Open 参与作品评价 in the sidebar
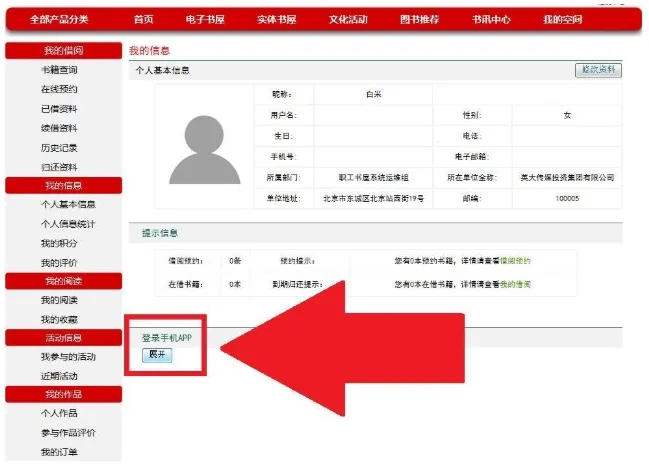 [x=68, y=433]
